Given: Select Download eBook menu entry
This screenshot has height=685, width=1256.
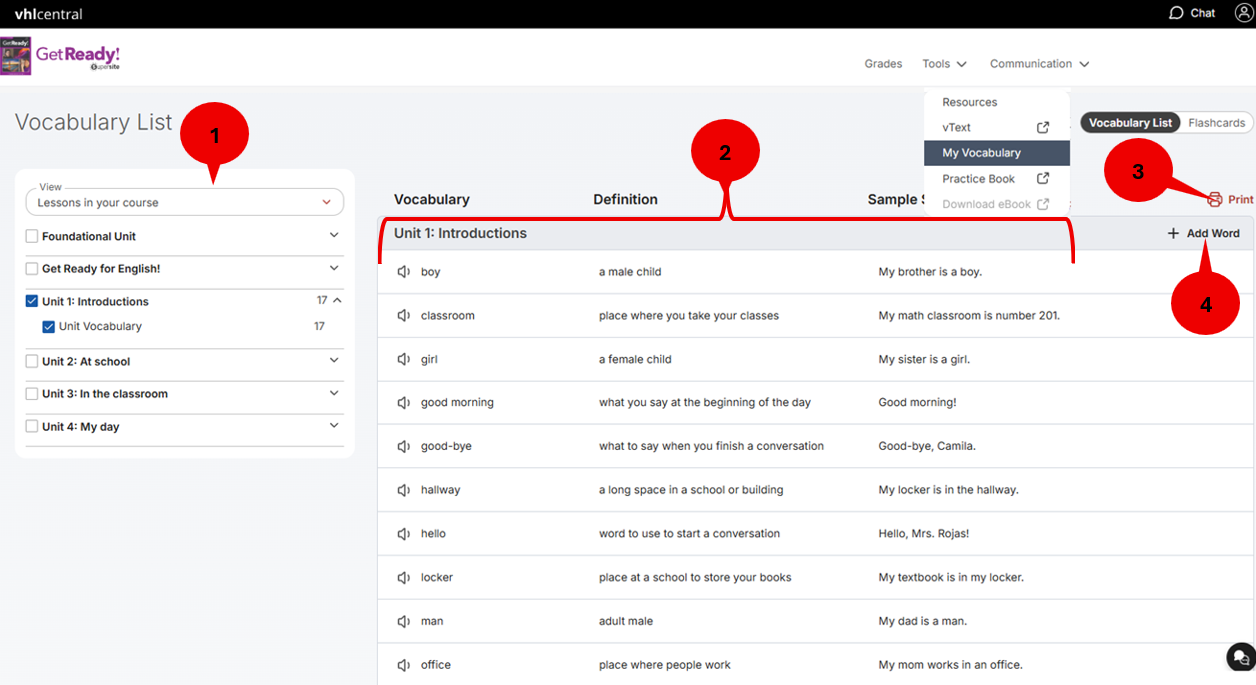Looking at the screenshot, I should pyautogui.click(x=997, y=204).
